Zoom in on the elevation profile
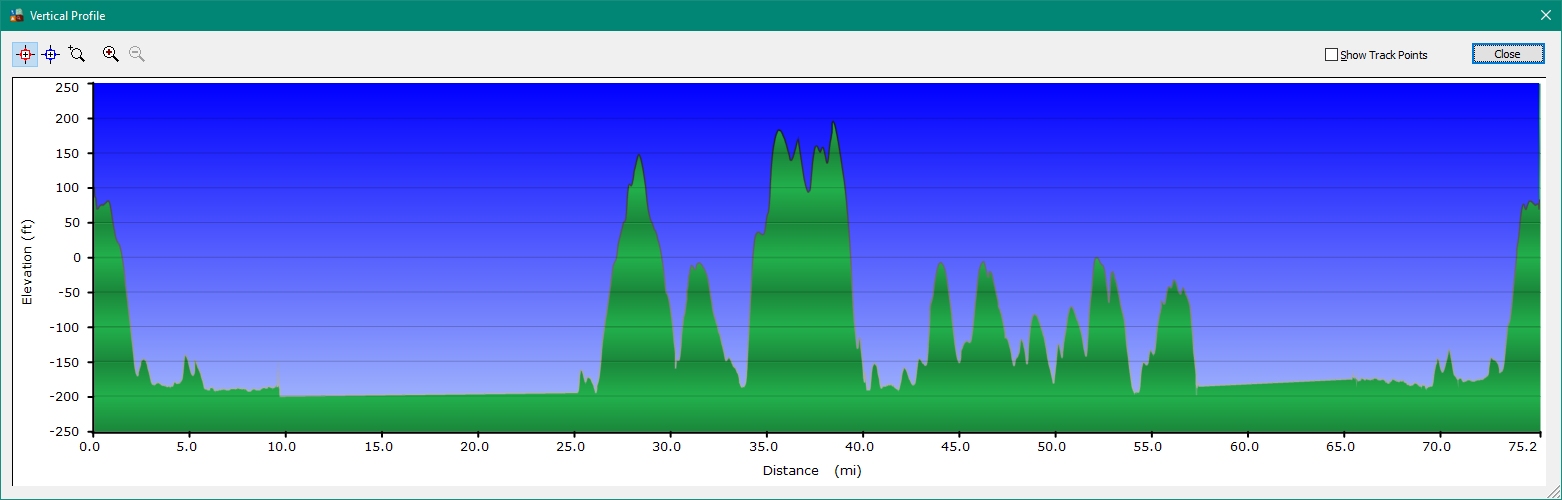The height and width of the screenshot is (500, 1562). 111,55
